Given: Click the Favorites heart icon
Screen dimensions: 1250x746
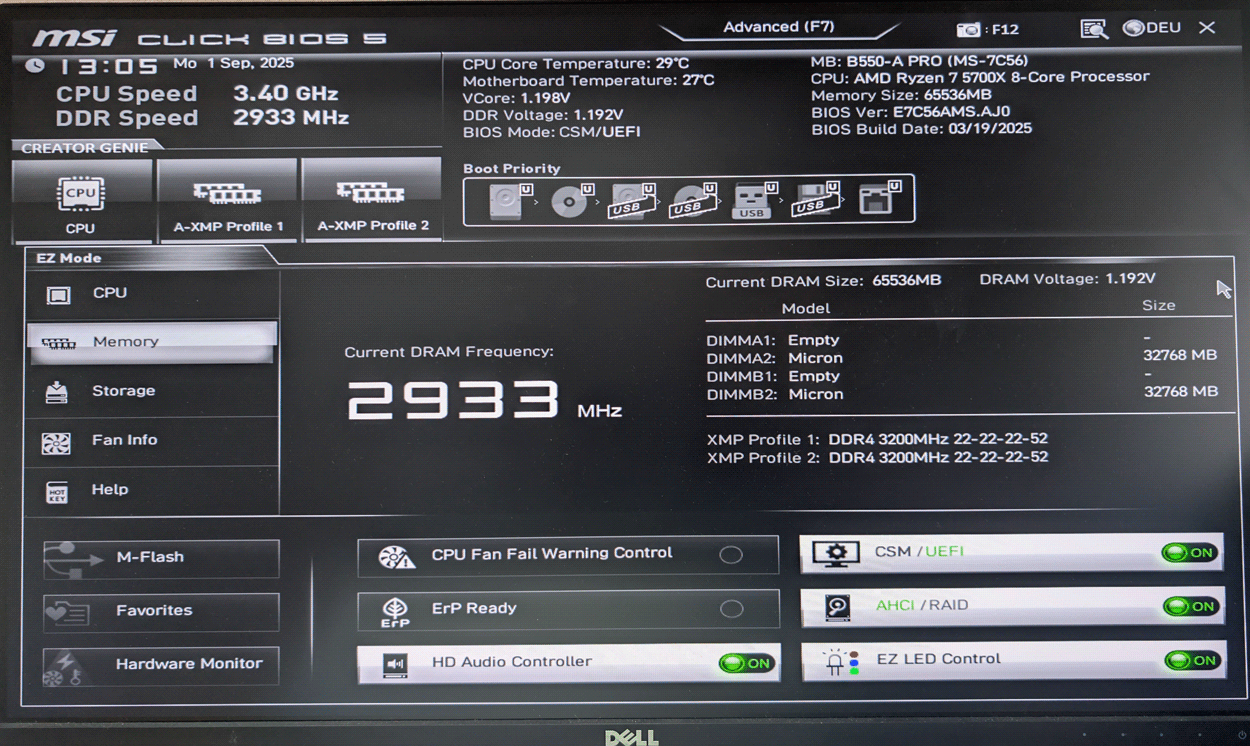Looking at the screenshot, I should tap(67, 612).
